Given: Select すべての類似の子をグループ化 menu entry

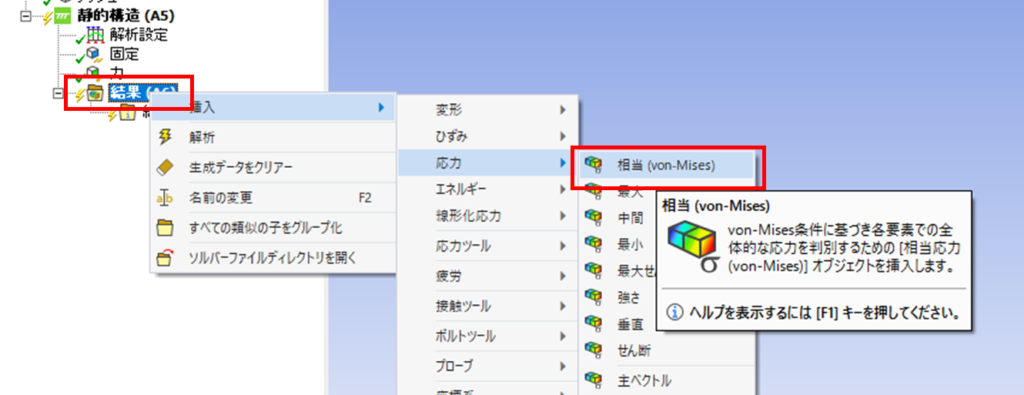Looking at the screenshot, I should click(272, 228).
